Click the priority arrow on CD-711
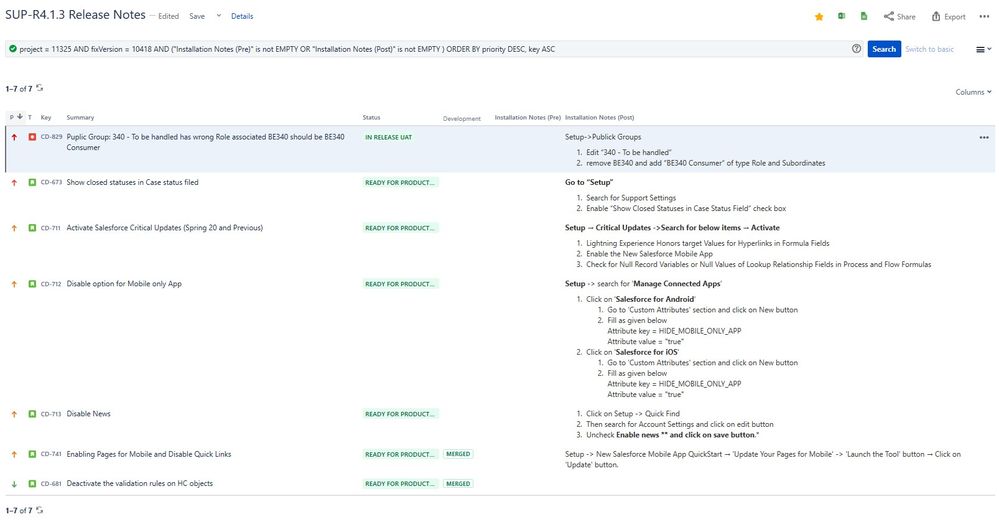The width and height of the screenshot is (999, 524). pos(14,228)
